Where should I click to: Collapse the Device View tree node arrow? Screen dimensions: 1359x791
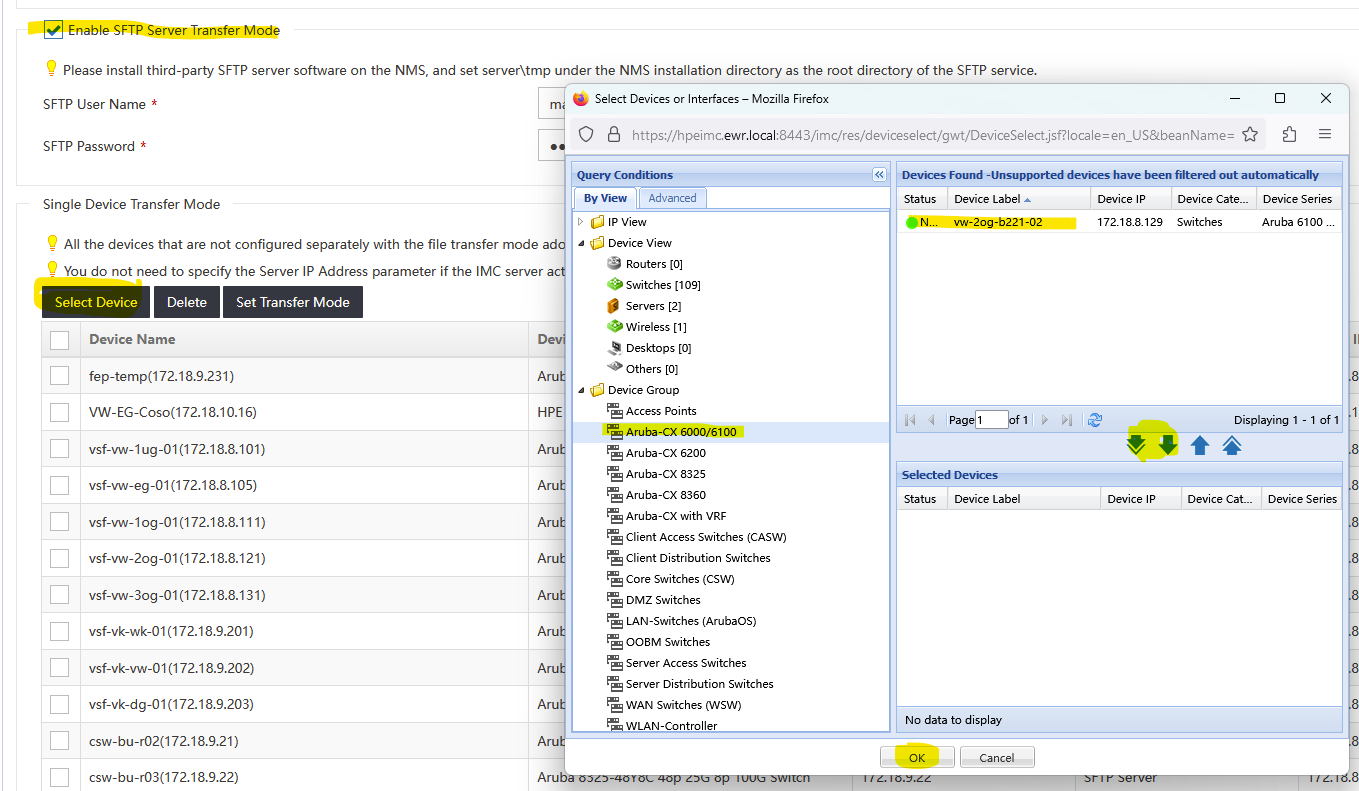tap(581, 243)
